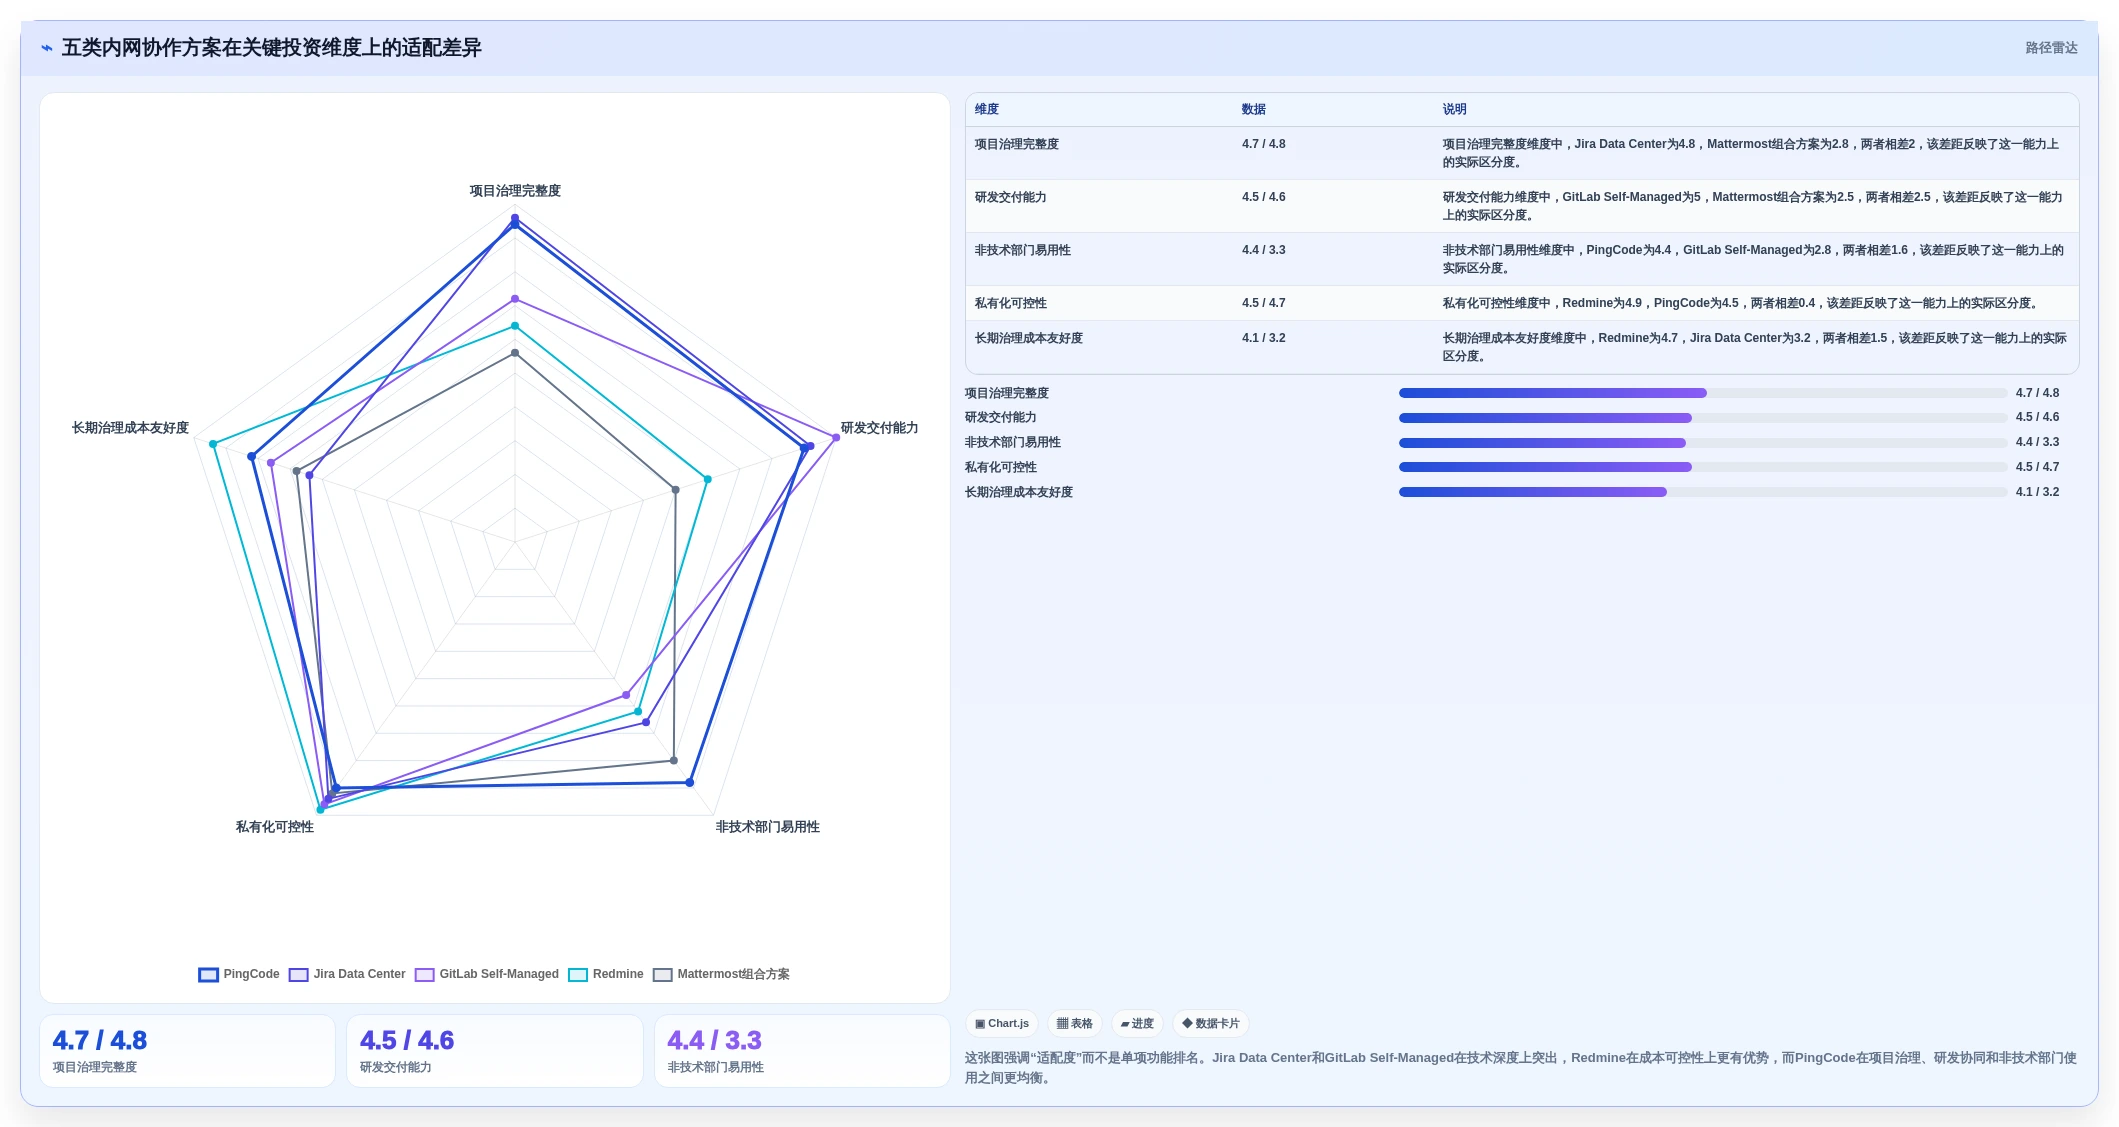The width and height of the screenshot is (2119, 1127).
Task: Click the Jira Data Center legend label
Action: pos(359,974)
